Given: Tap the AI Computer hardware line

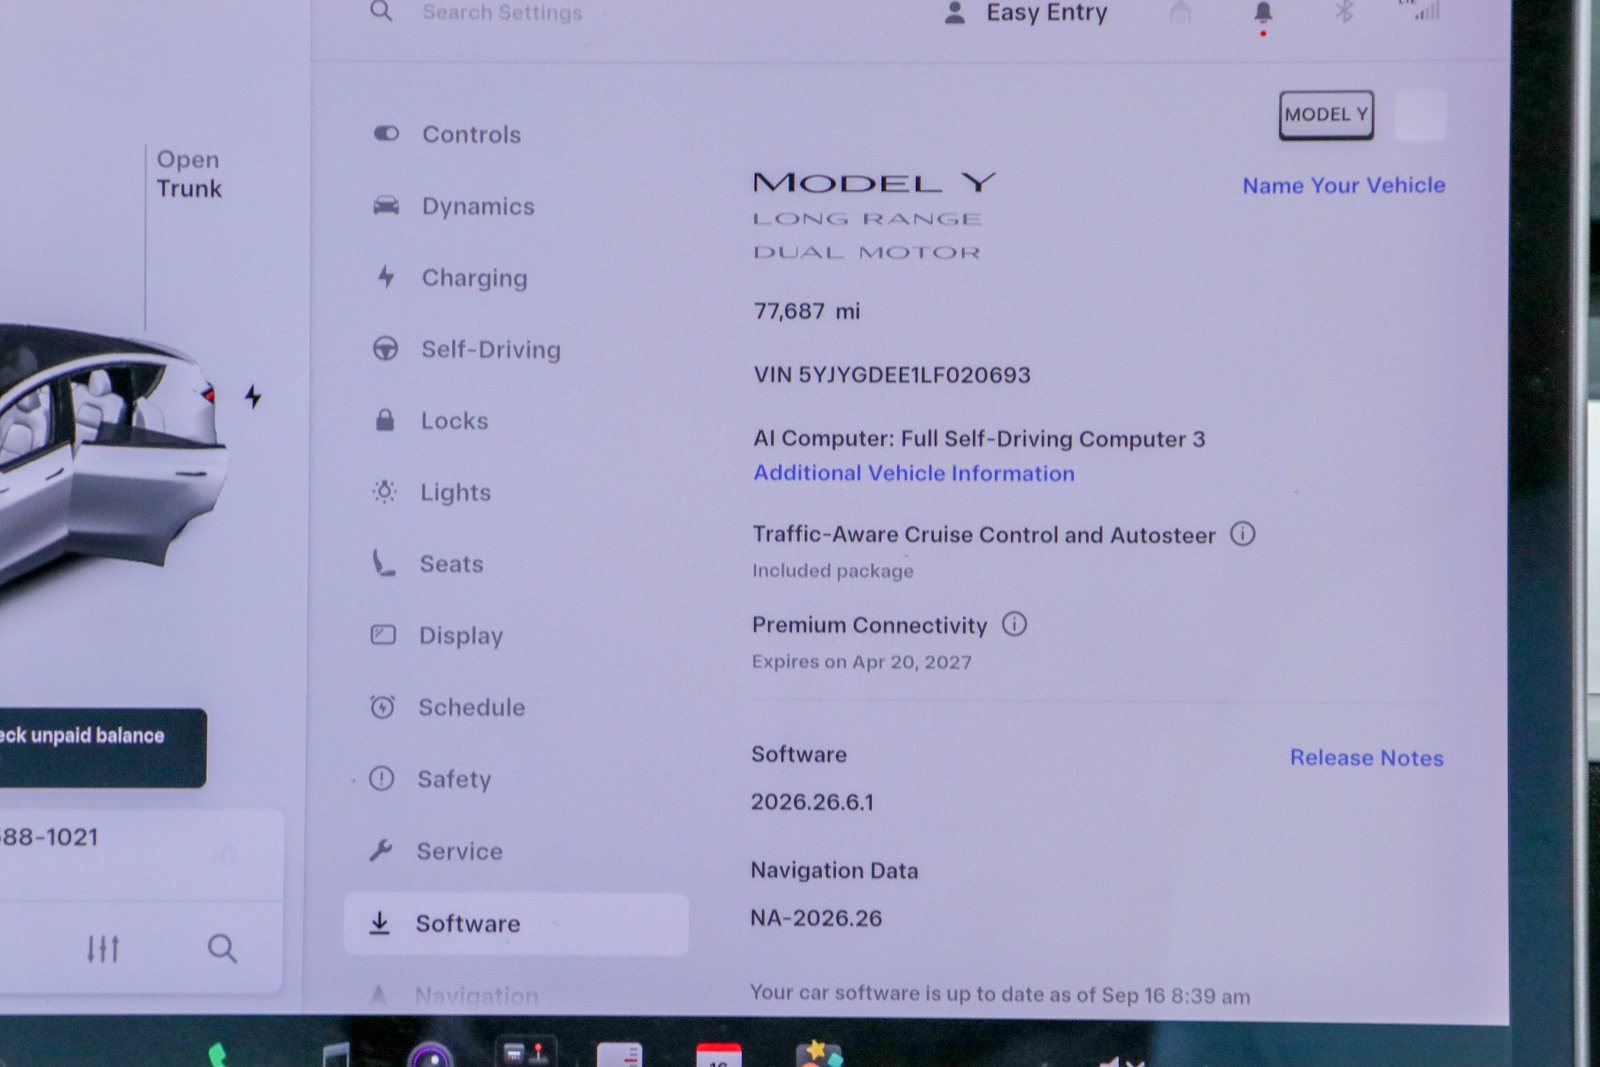Looking at the screenshot, I should tap(979, 438).
